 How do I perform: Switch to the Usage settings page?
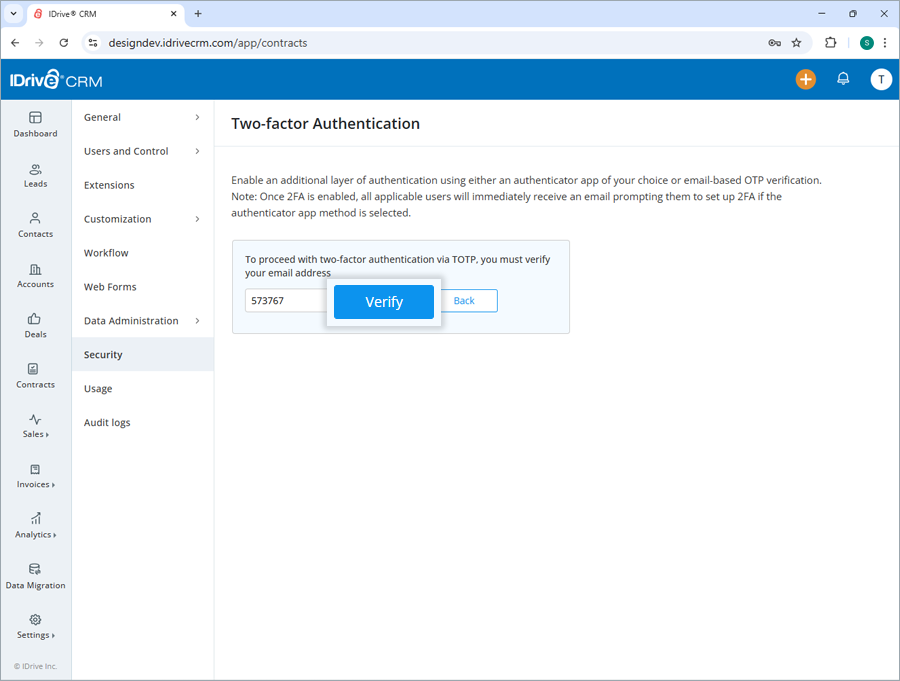pos(97,388)
